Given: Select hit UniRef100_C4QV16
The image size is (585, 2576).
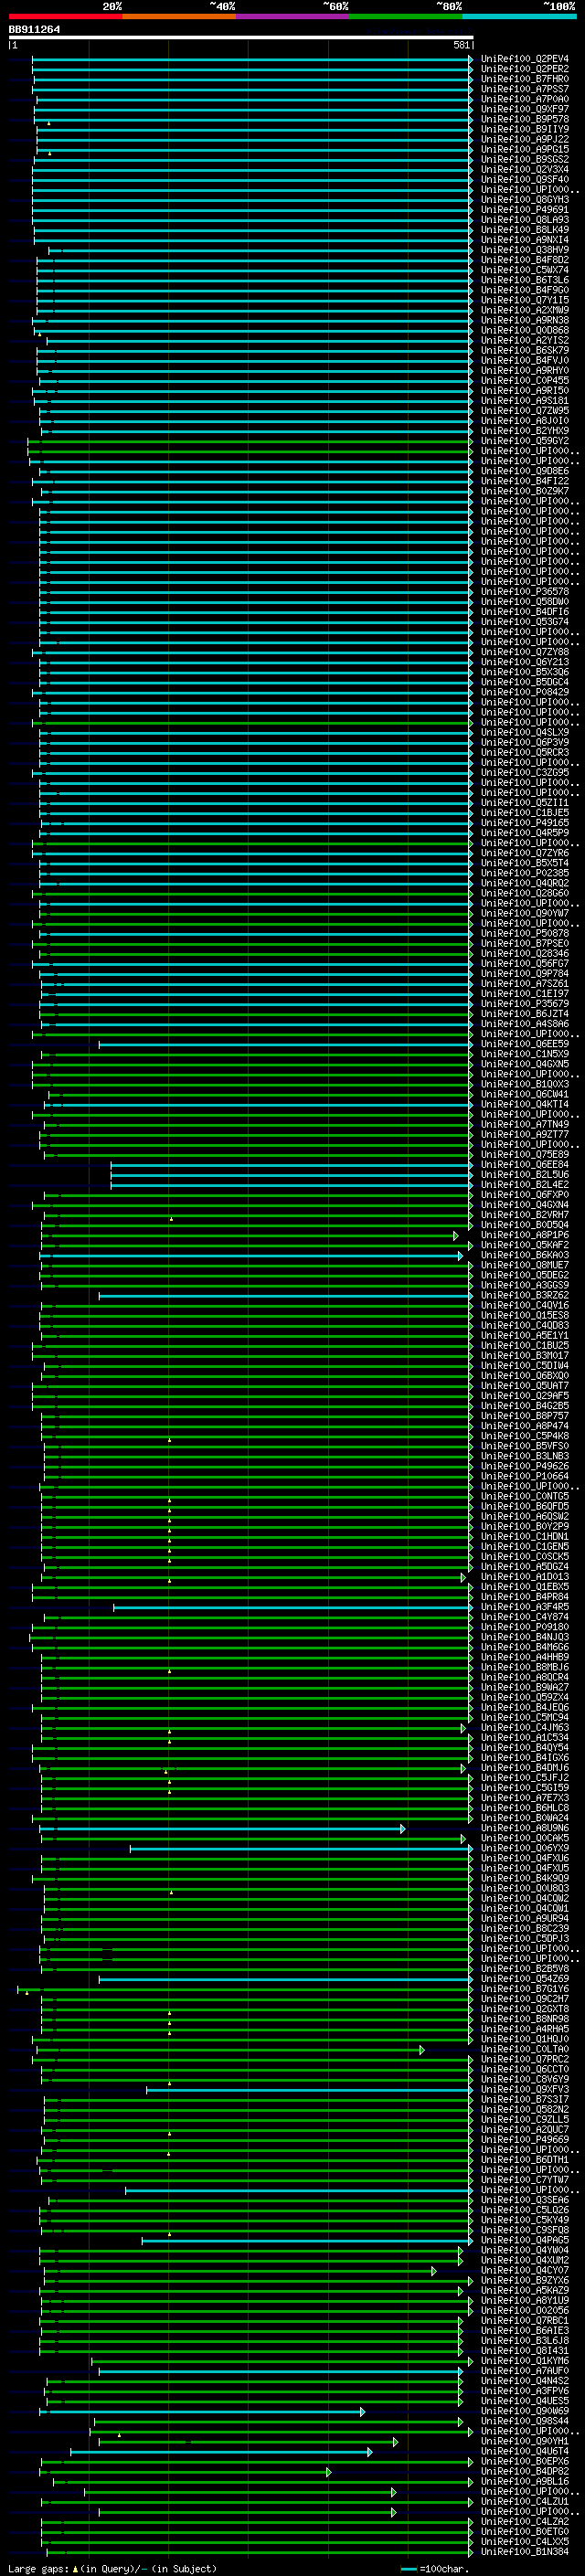Looking at the screenshot, I should click(x=525, y=1305).
